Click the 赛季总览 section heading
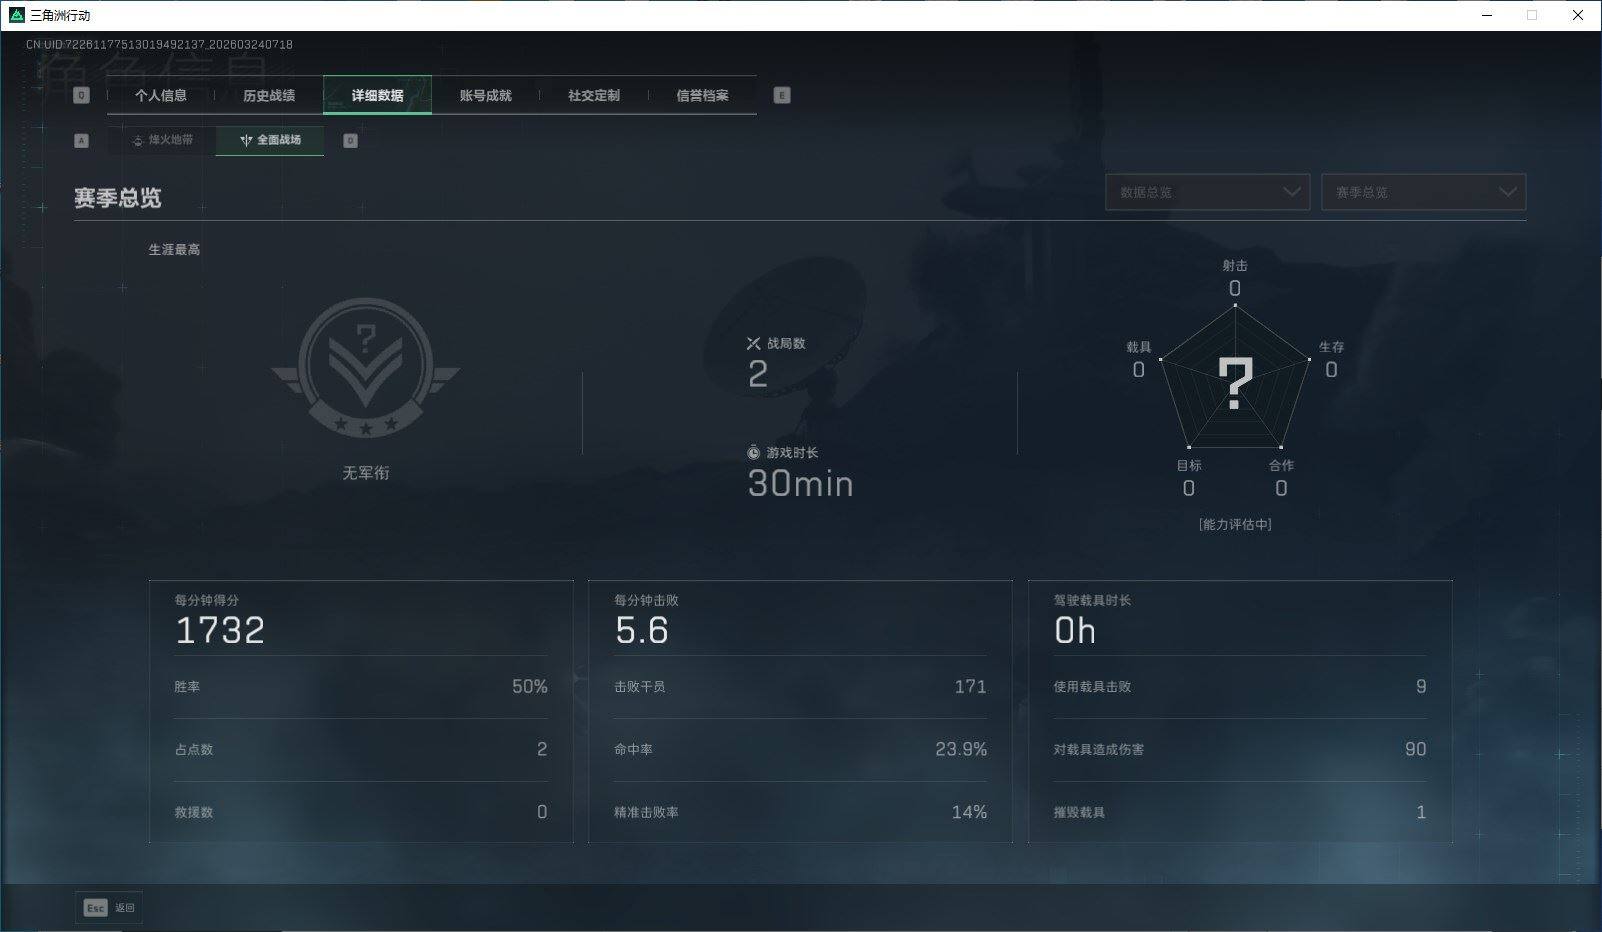 [118, 198]
